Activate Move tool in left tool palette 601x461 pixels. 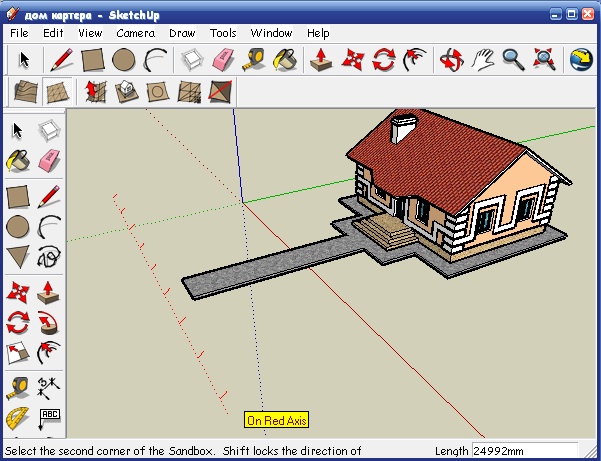coord(18,292)
